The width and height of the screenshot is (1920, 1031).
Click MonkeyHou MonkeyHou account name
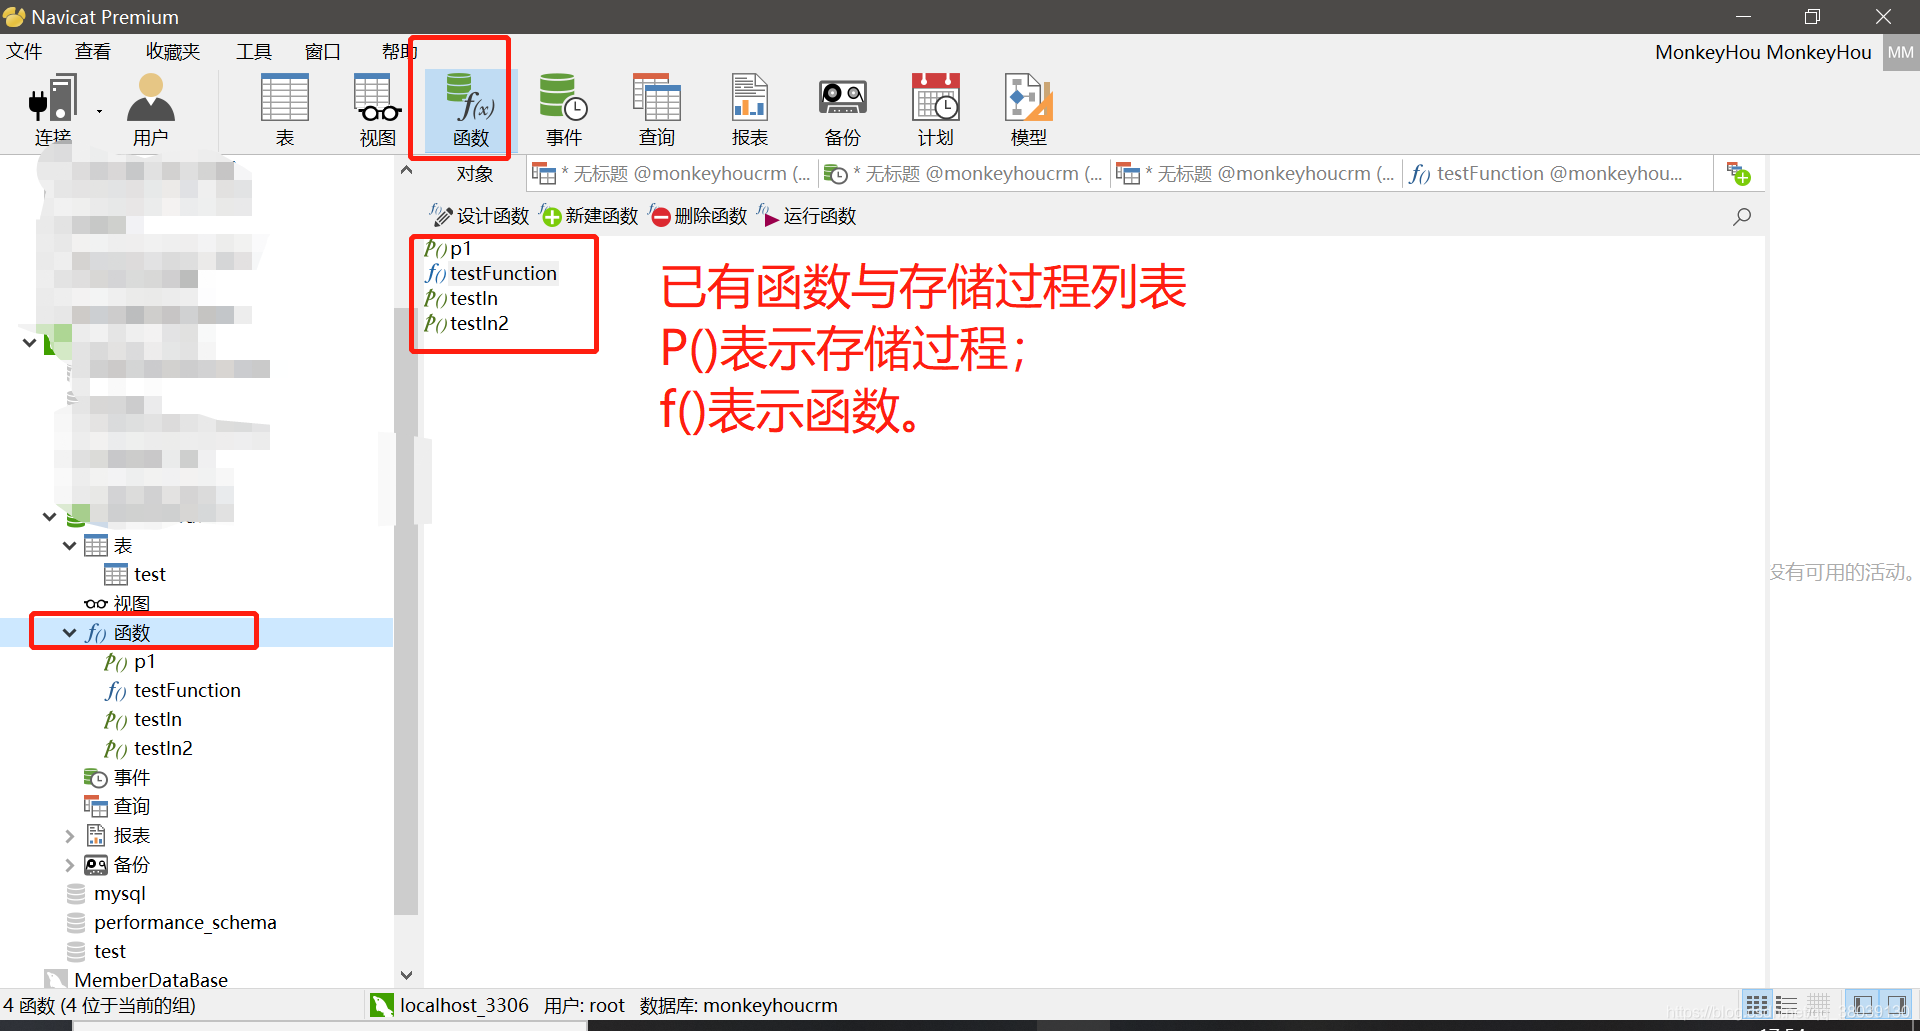(x=1763, y=52)
